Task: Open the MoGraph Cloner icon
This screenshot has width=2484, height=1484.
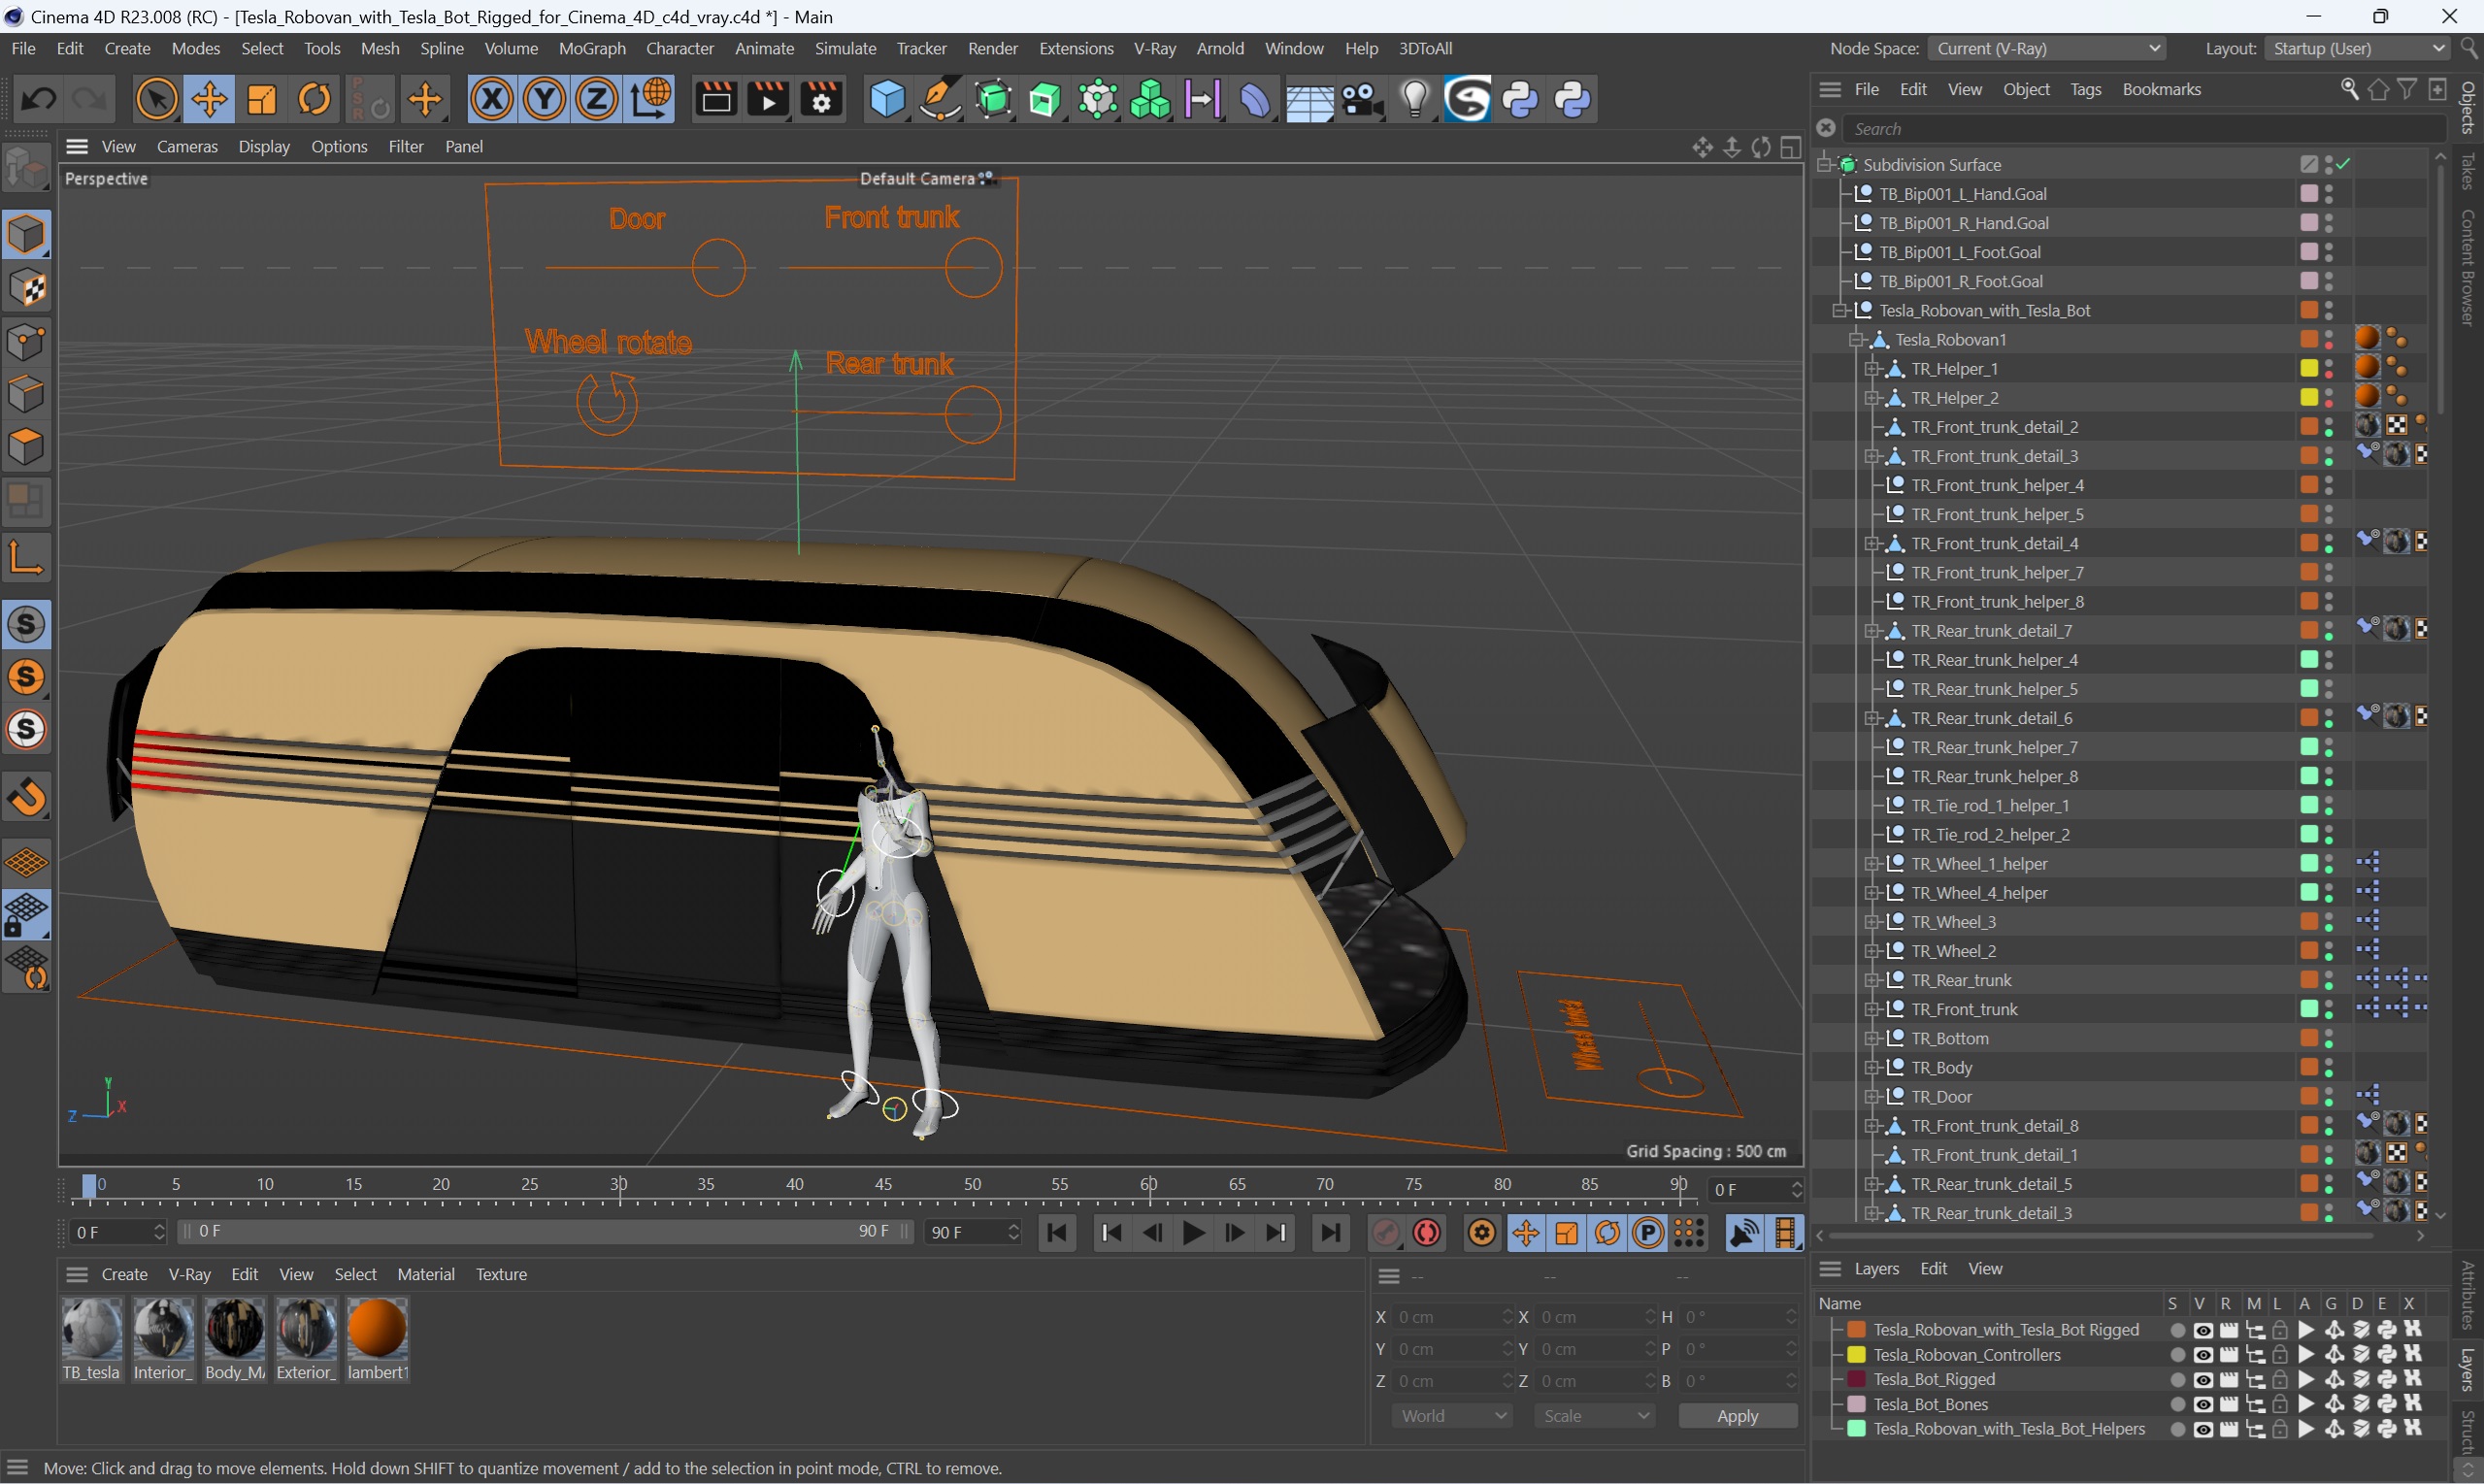Action: click(1150, 99)
